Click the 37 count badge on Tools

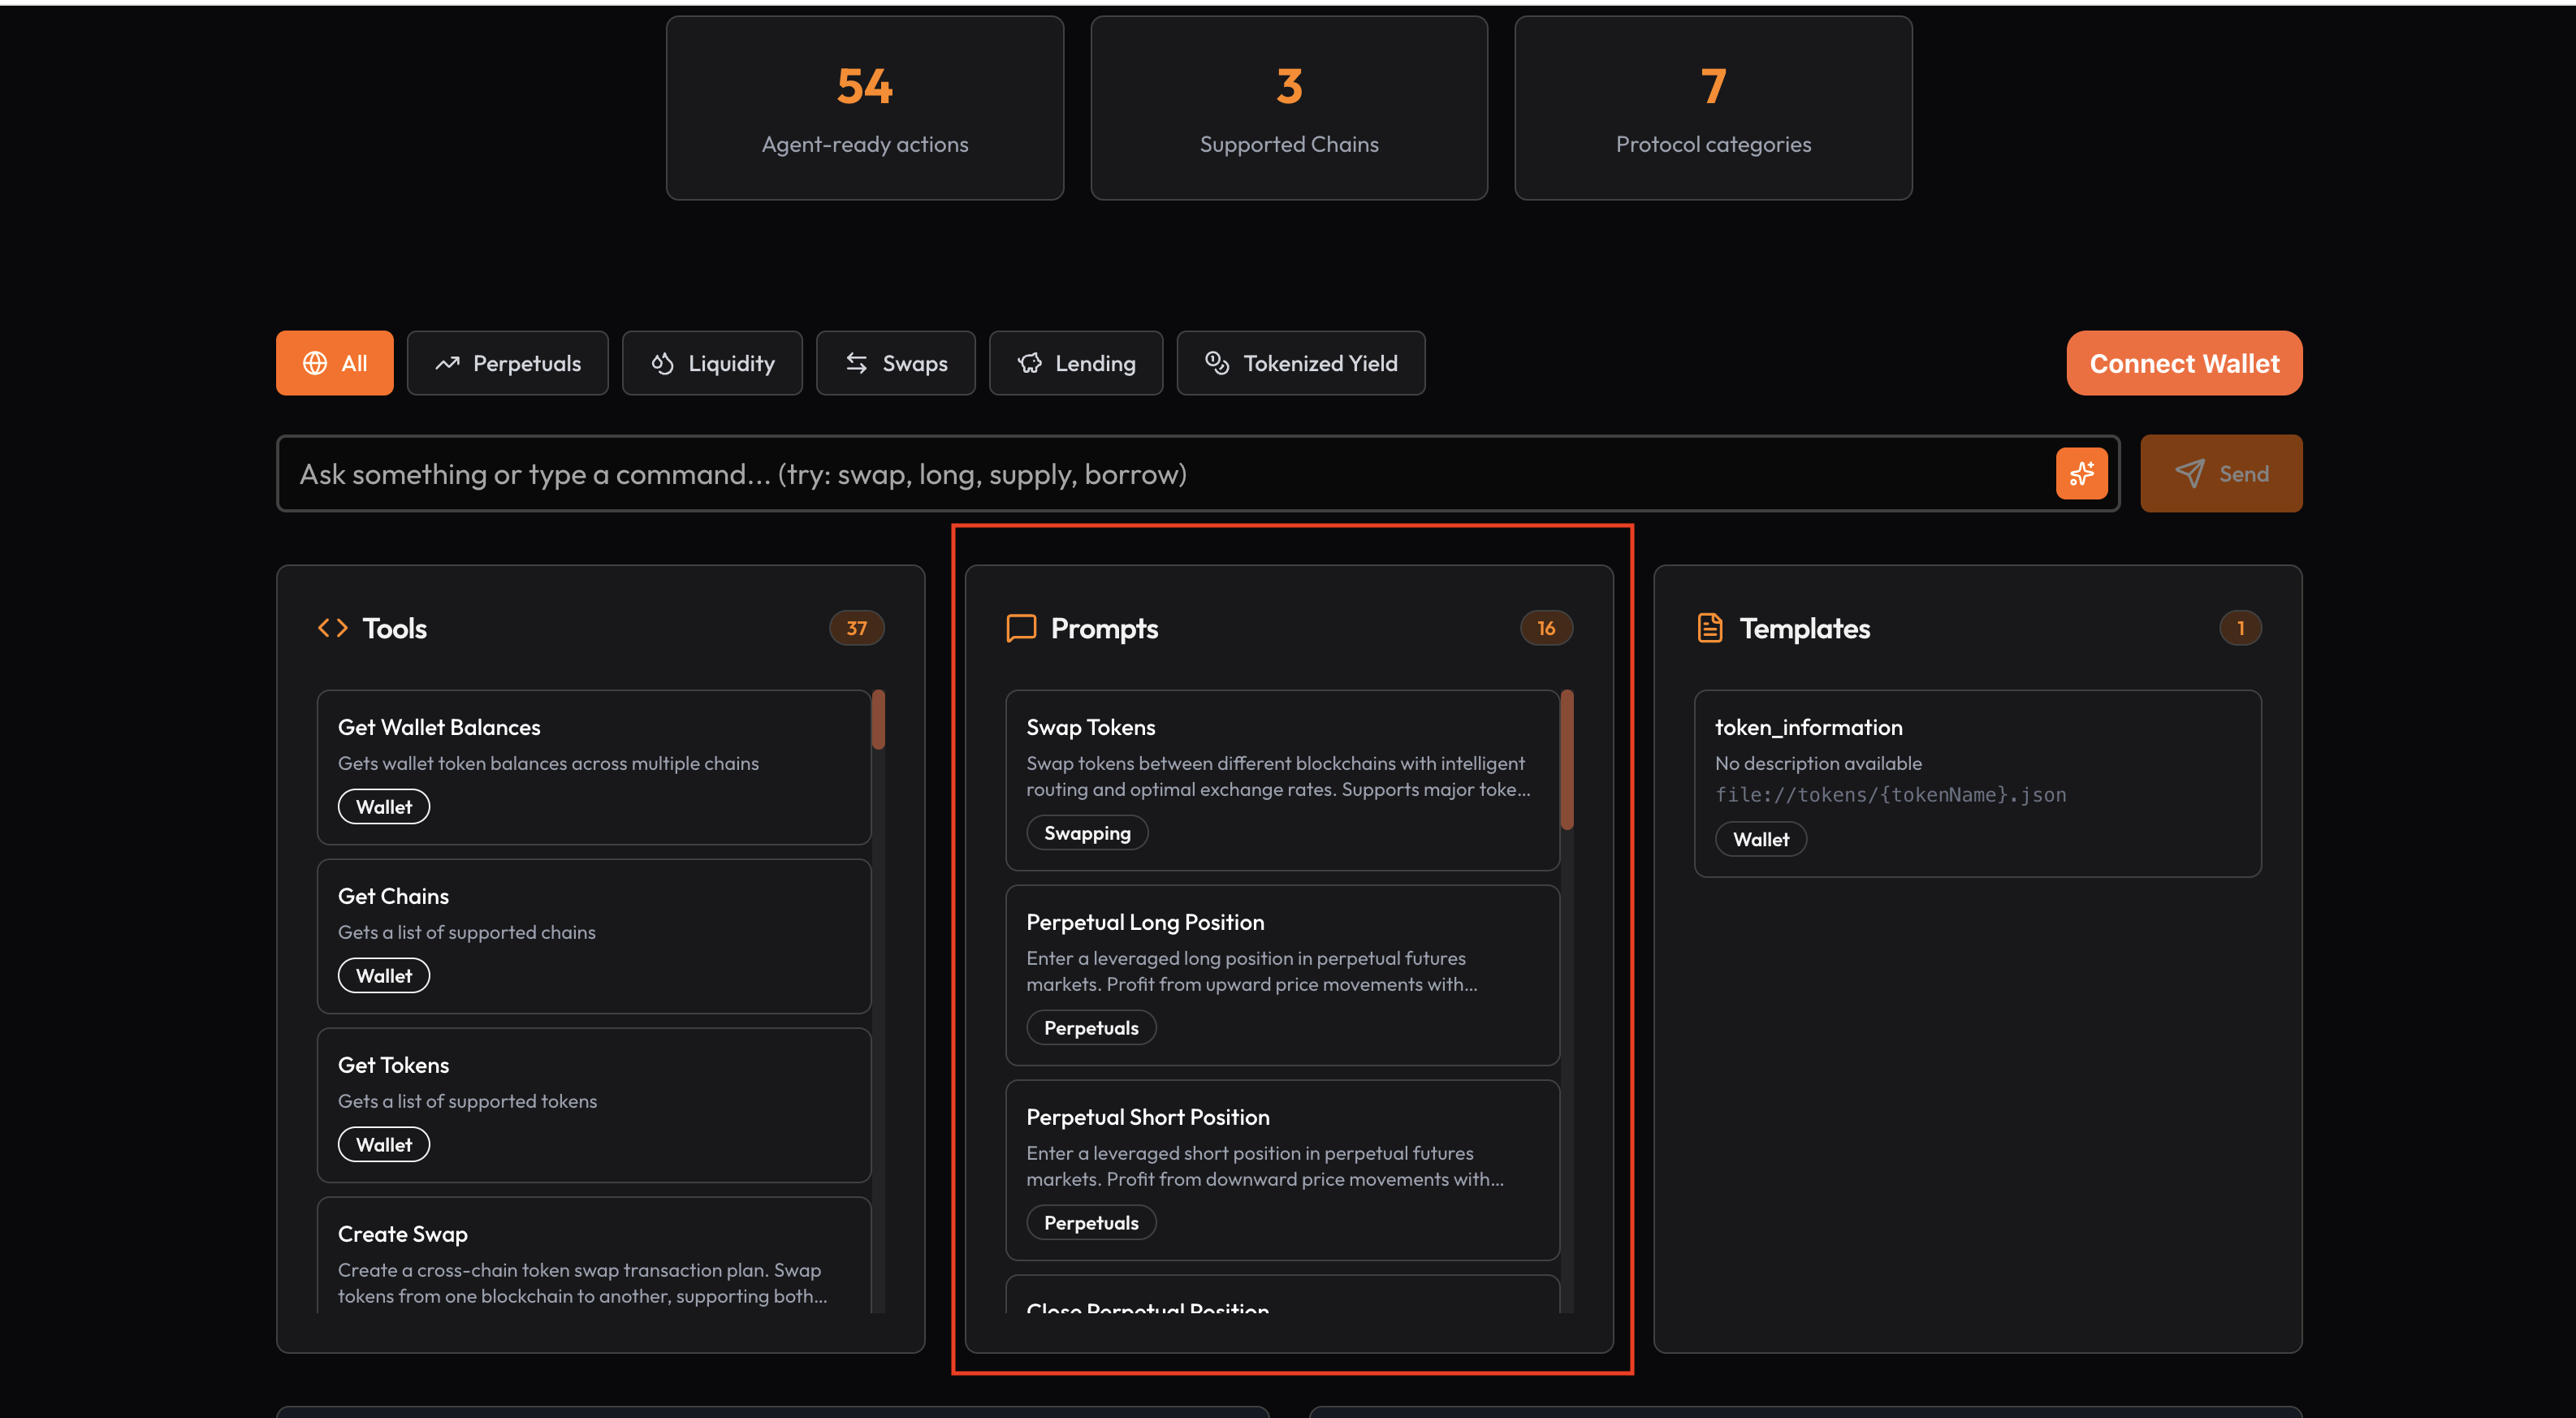(x=857, y=628)
